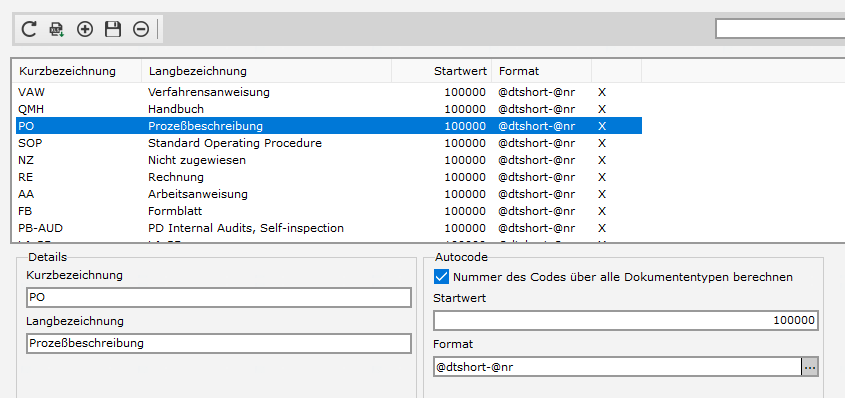This screenshot has height=398, width=845.
Task: Focus the Kurzbezeichnung input field containing PO
Action: pyautogui.click(x=219, y=297)
